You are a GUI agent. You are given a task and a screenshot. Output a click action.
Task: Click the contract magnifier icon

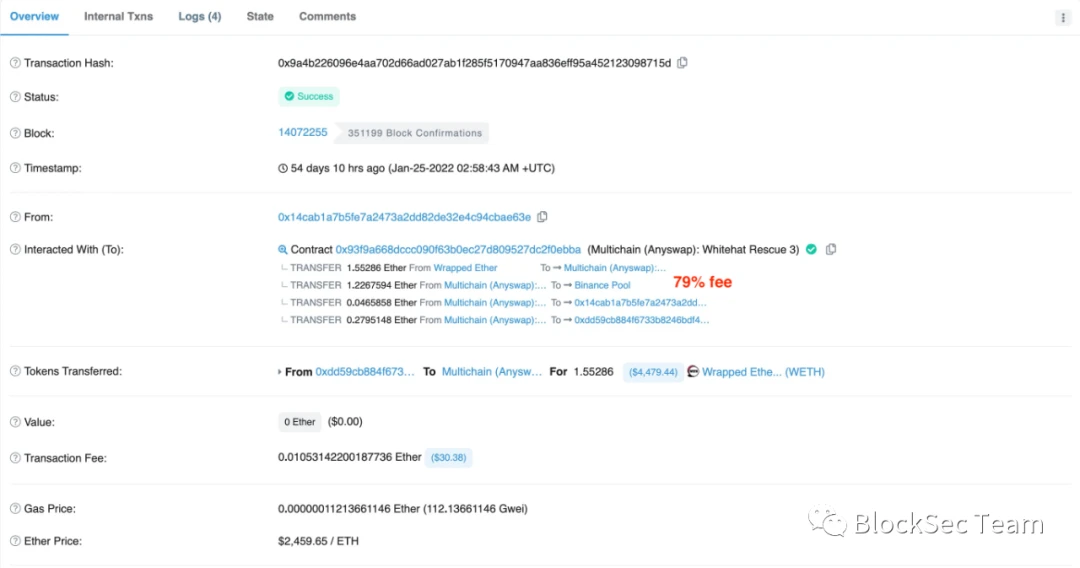[282, 249]
